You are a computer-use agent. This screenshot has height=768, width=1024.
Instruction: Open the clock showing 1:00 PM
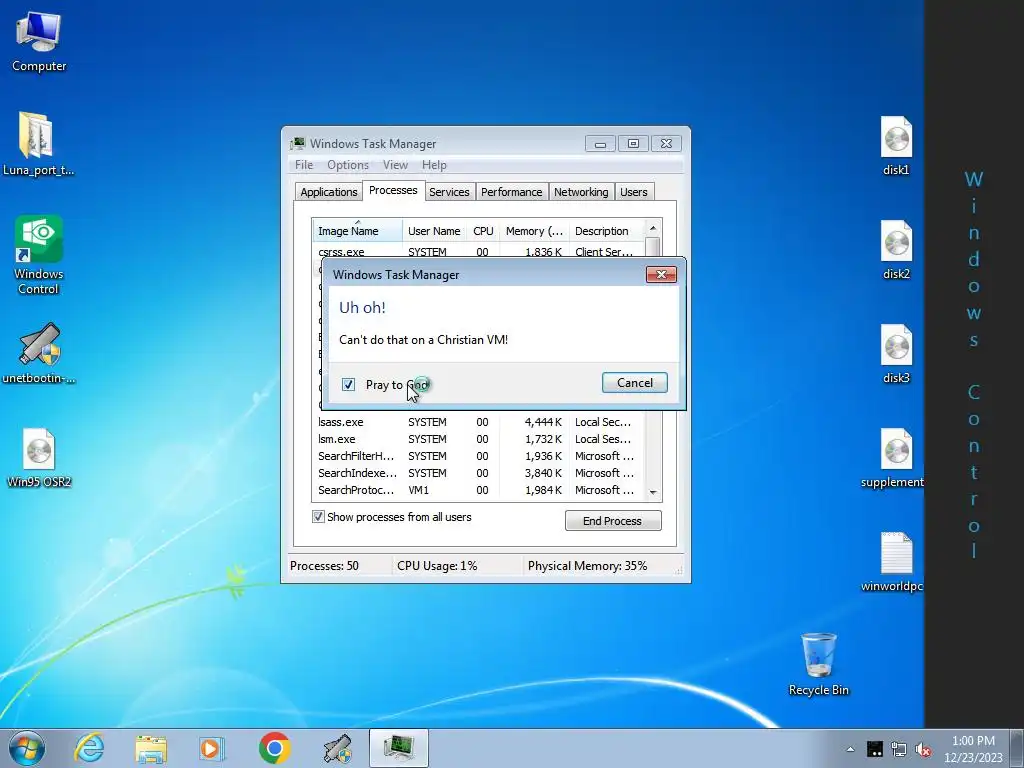click(973, 749)
